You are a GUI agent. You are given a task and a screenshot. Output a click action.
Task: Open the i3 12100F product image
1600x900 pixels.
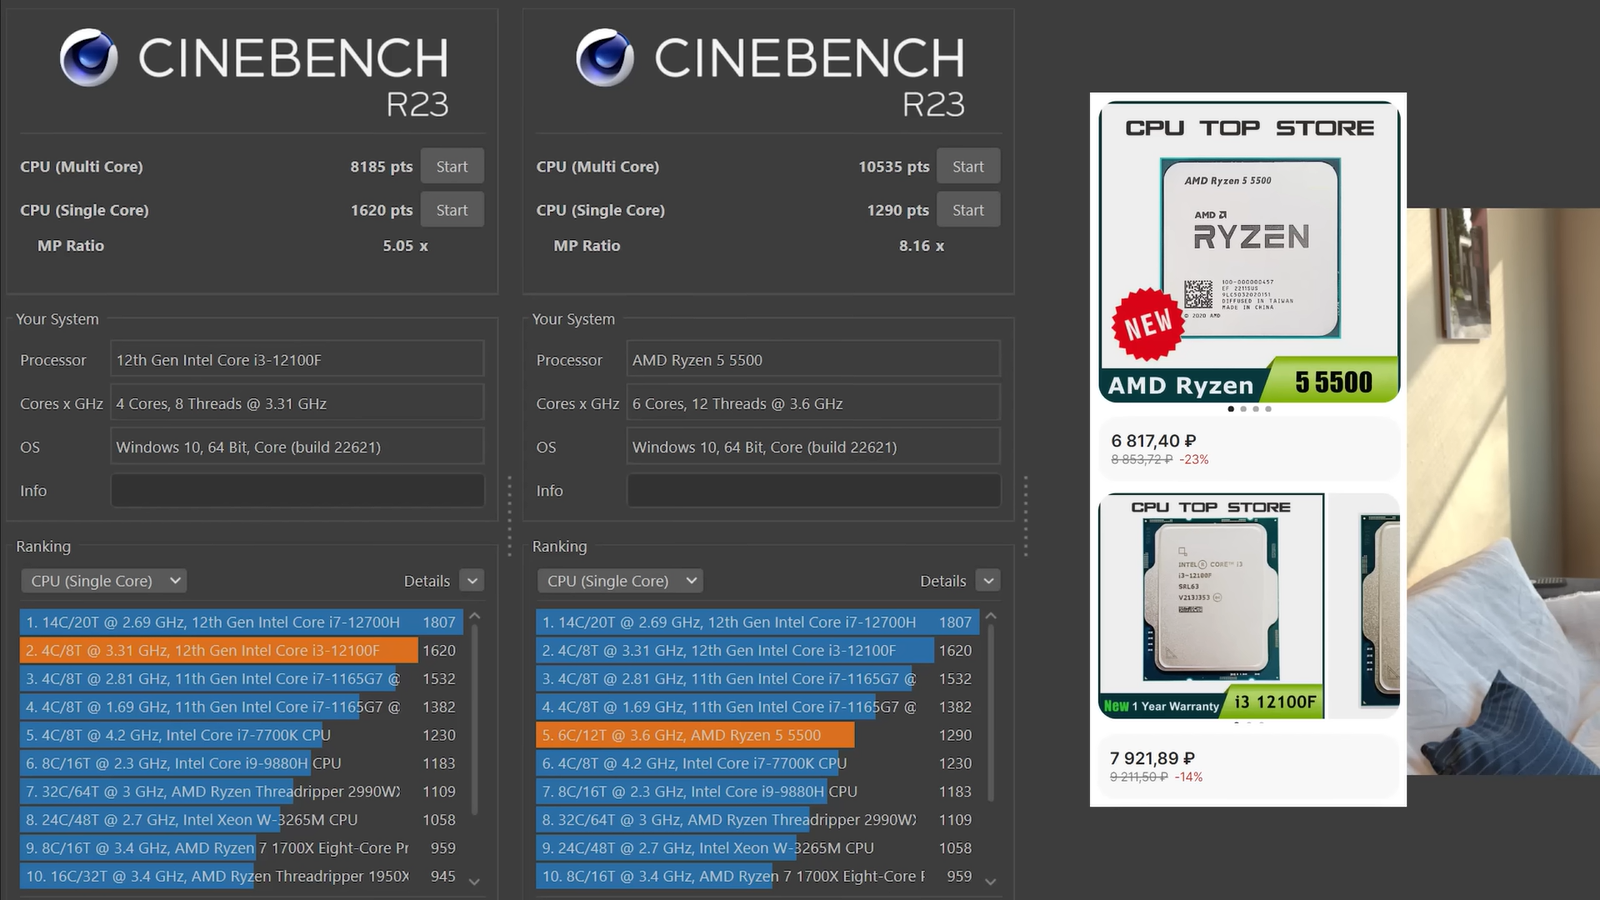[x=1211, y=605]
